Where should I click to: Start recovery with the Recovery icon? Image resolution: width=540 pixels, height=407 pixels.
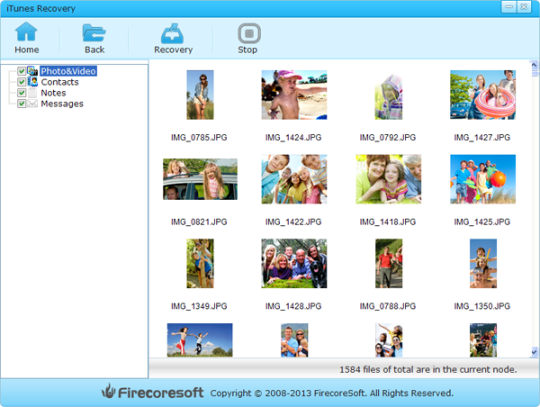pos(172,33)
